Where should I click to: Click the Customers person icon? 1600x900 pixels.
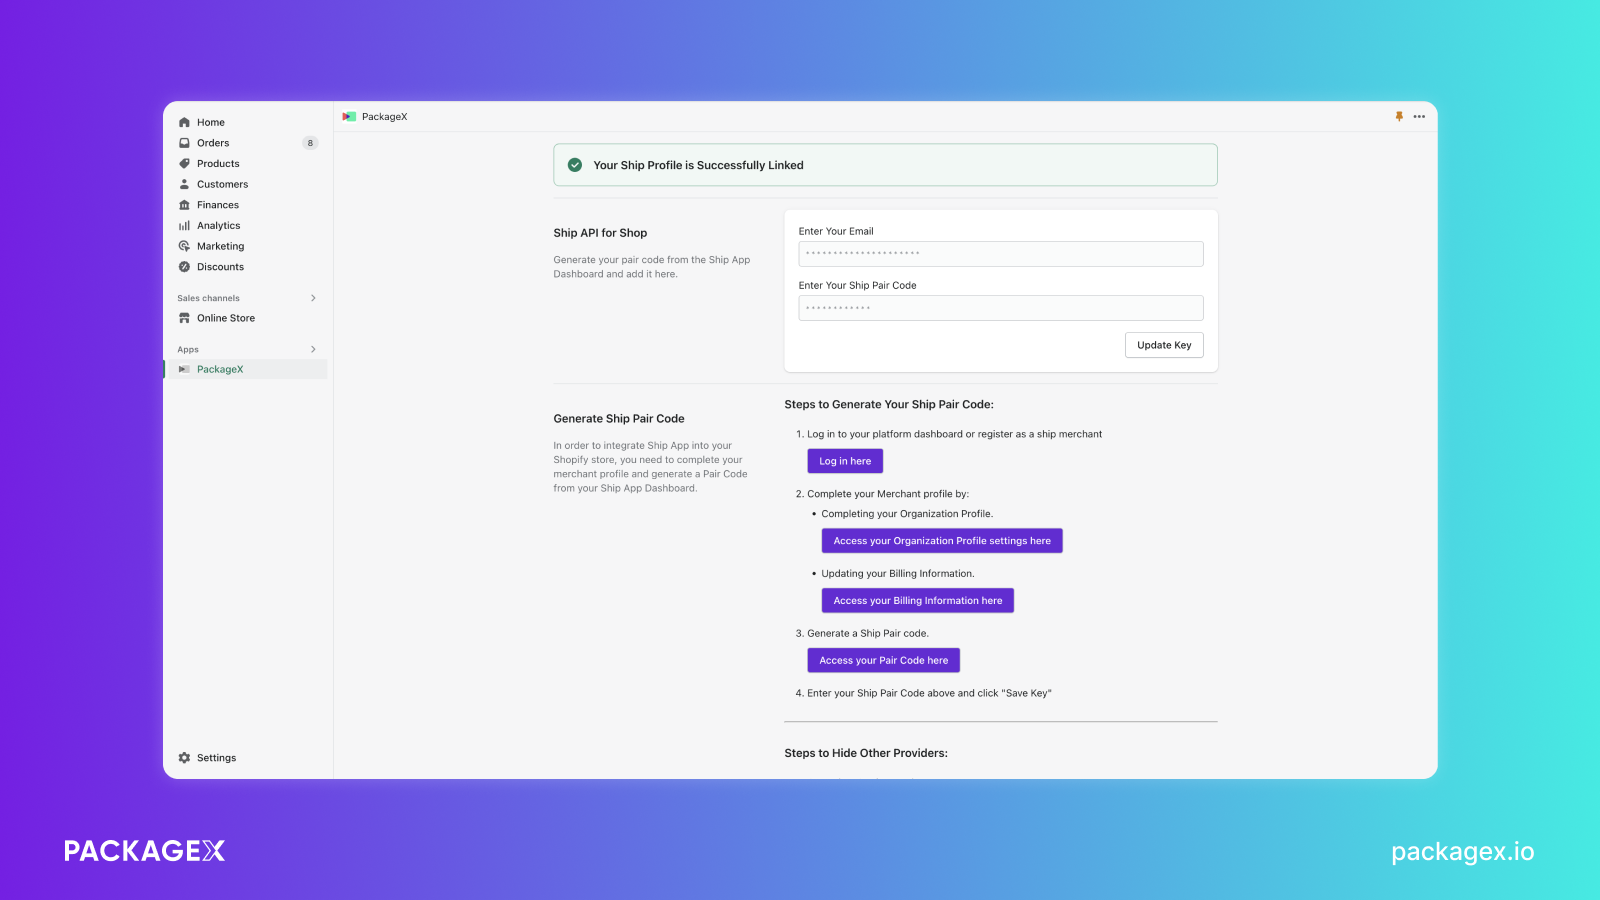pos(184,184)
